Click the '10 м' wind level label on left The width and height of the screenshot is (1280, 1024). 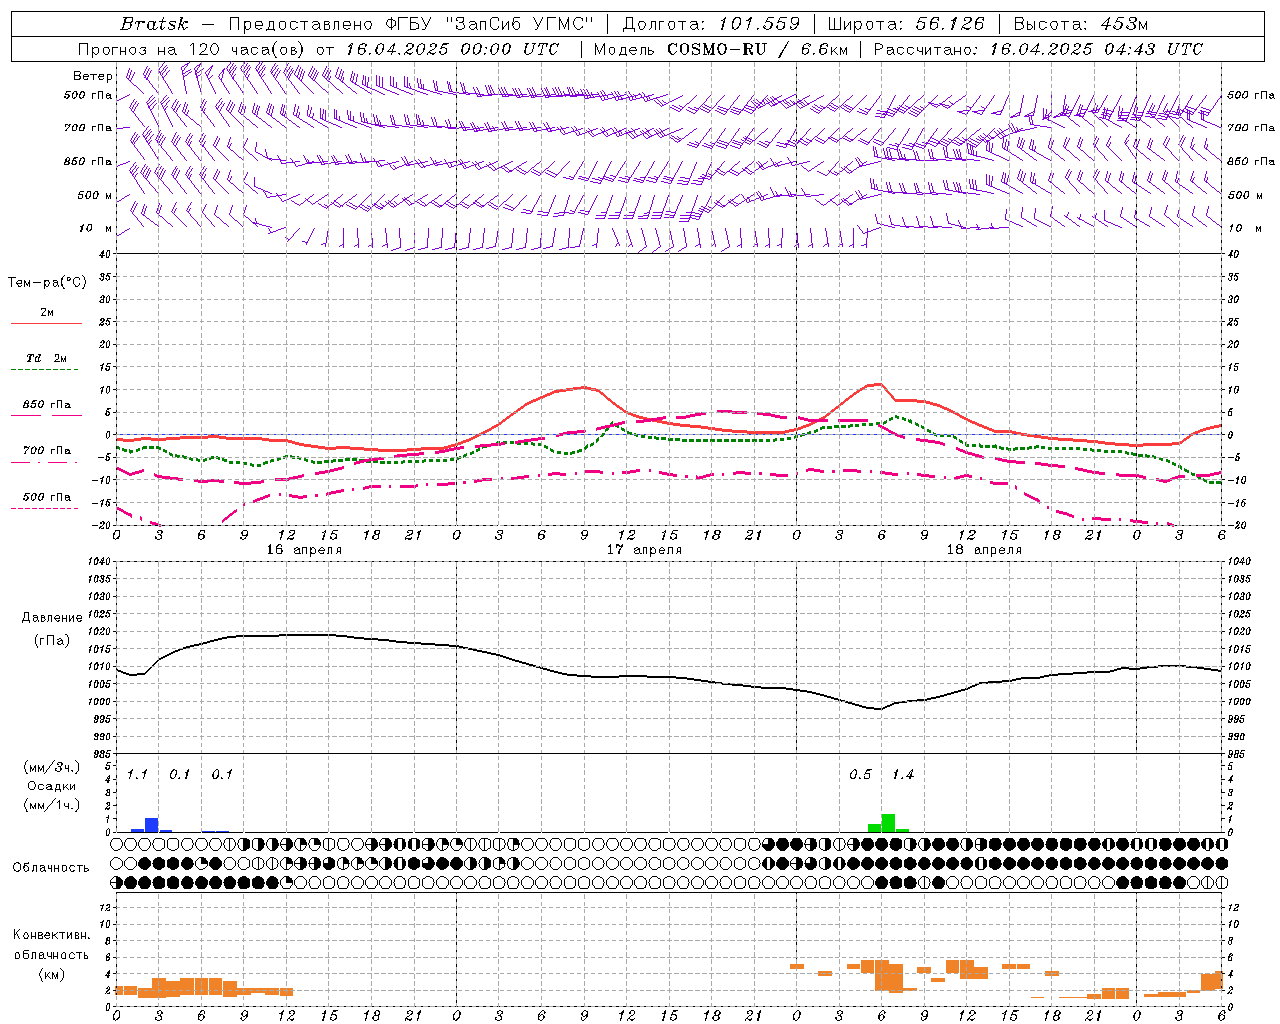96,229
